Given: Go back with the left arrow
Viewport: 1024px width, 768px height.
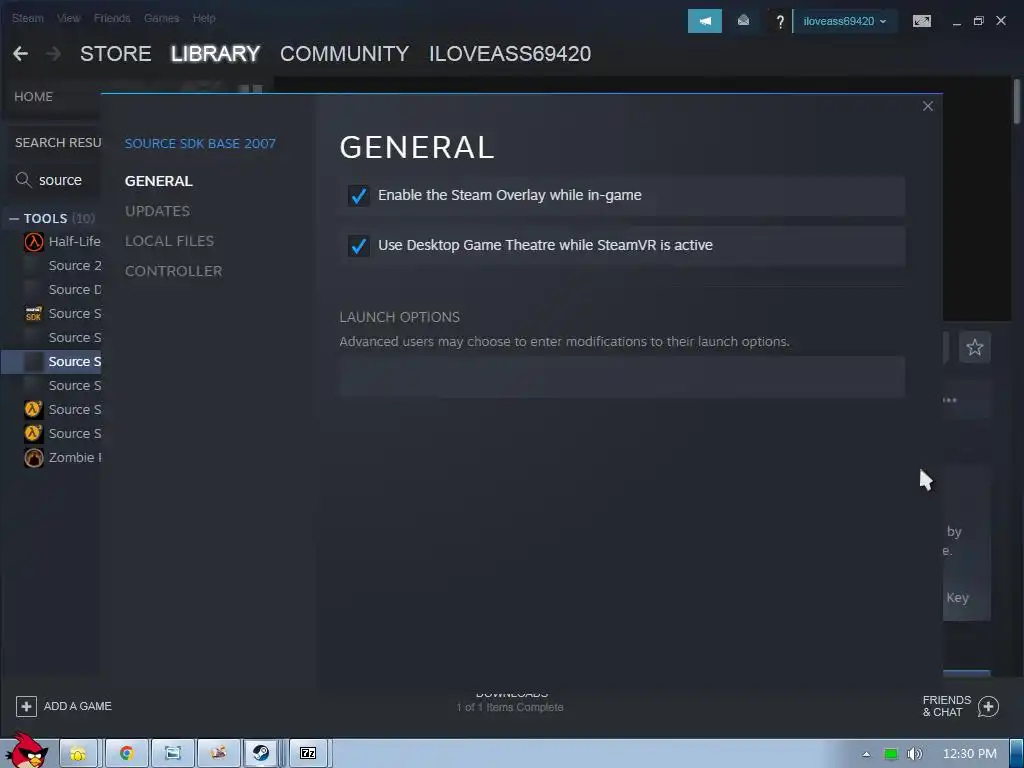Looking at the screenshot, I should (x=20, y=54).
